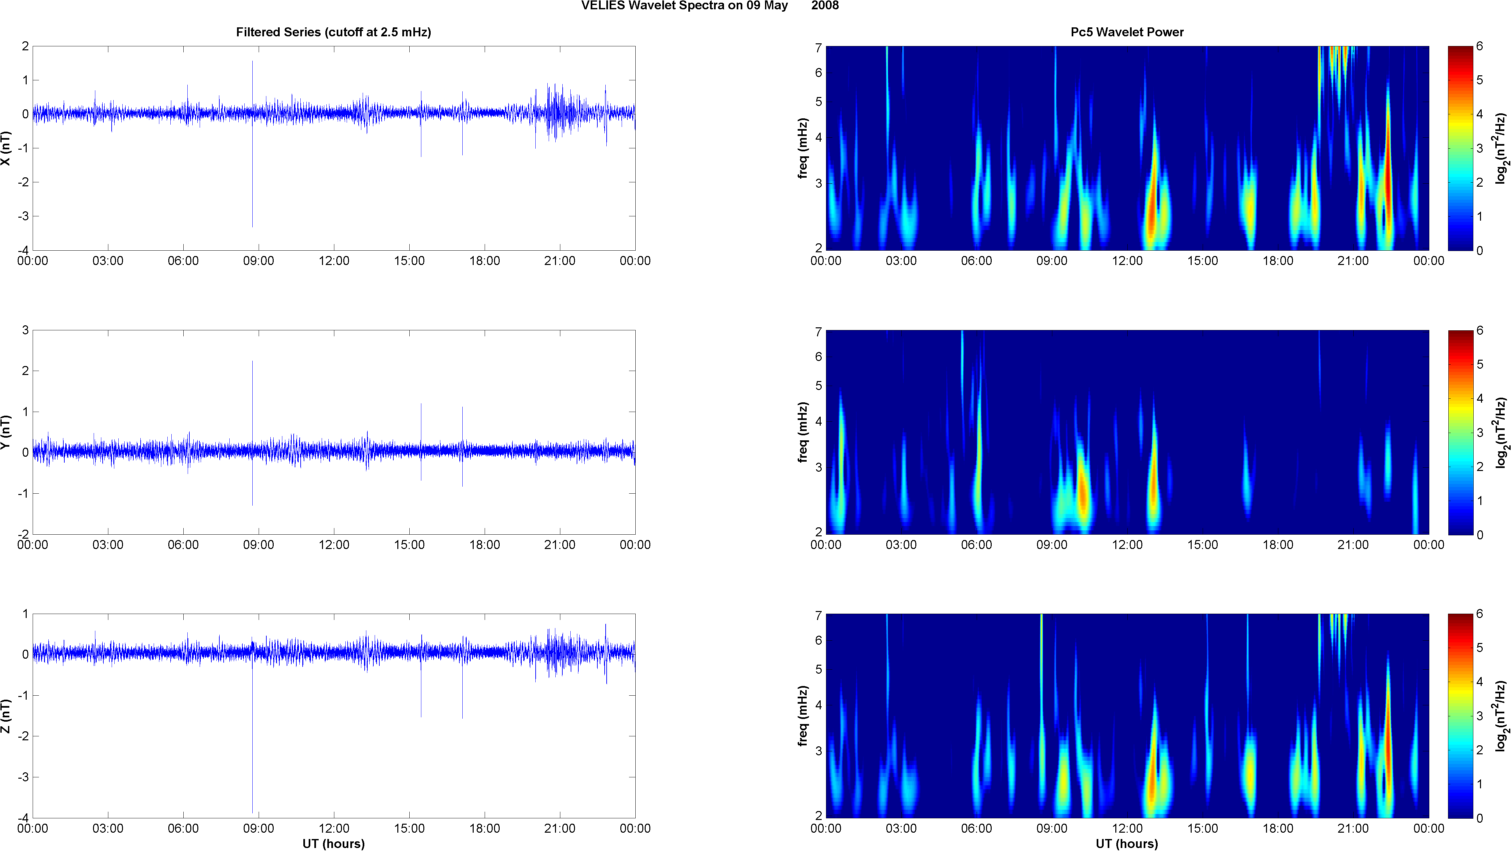Click the '3' tick atop the Y (nT) axis
The image size is (1511, 851).
tap(26, 330)
